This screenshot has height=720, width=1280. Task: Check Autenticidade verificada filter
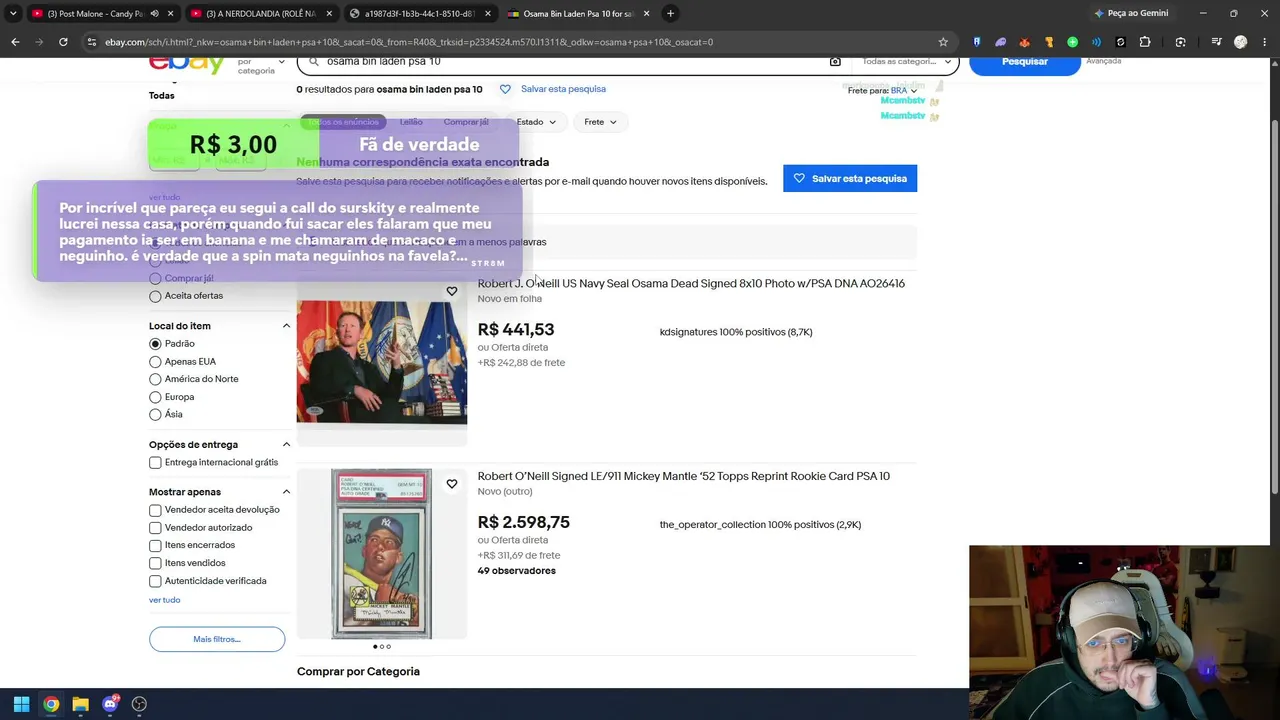point(155,581)
